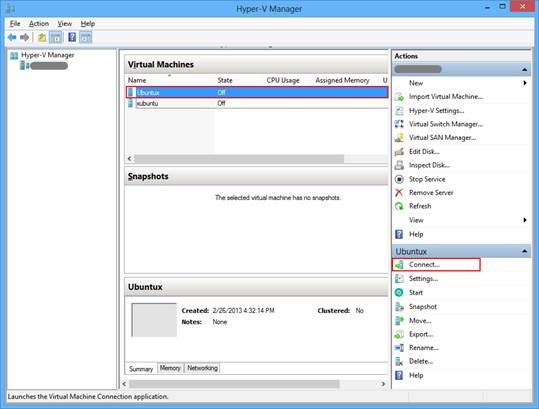Click the Back arrow toolbar icon
This screenshot has height=409, width=539.
[12, 37]
